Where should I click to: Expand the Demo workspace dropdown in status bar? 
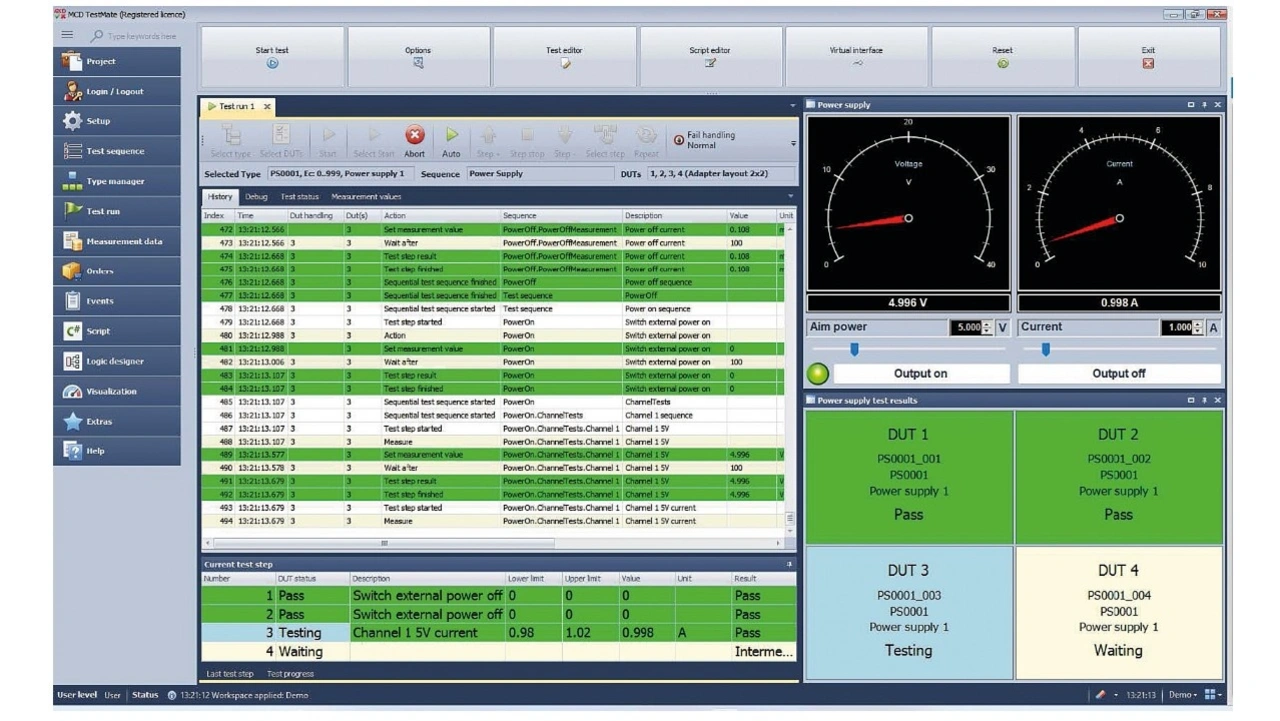point(1183,695)
